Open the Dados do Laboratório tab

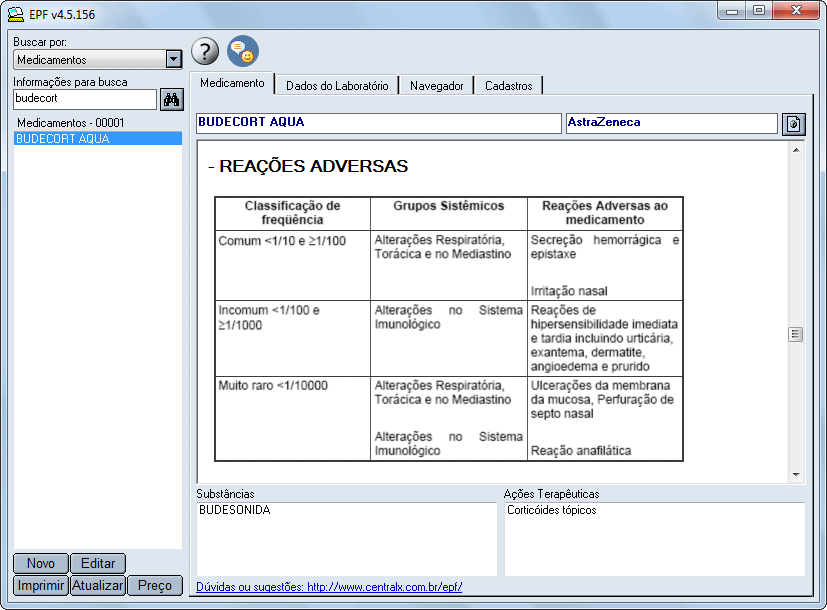click(337, 85)
